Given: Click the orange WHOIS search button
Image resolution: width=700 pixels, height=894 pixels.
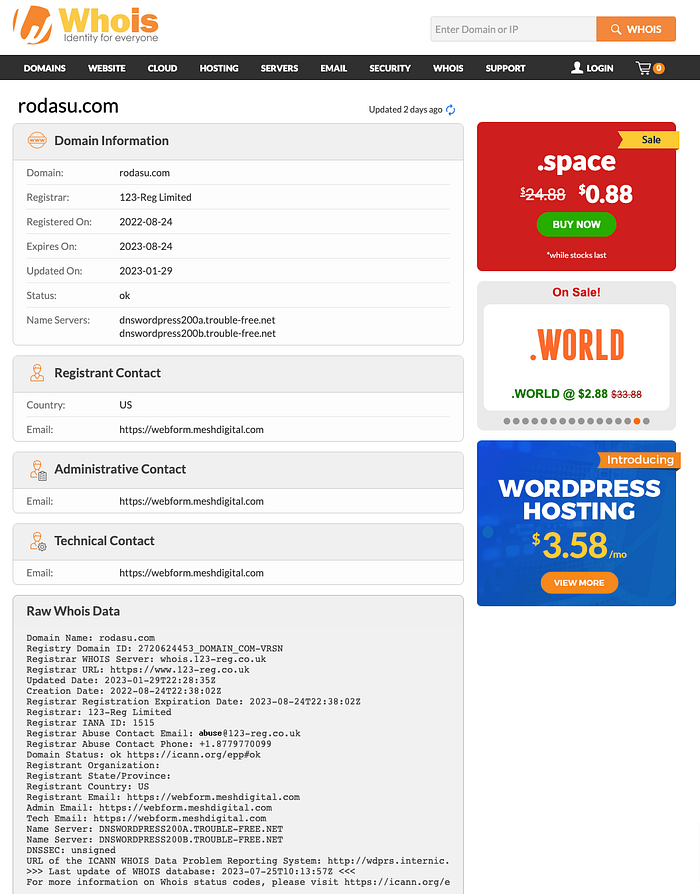Looking at the screenshot, I should coord(636,29).
